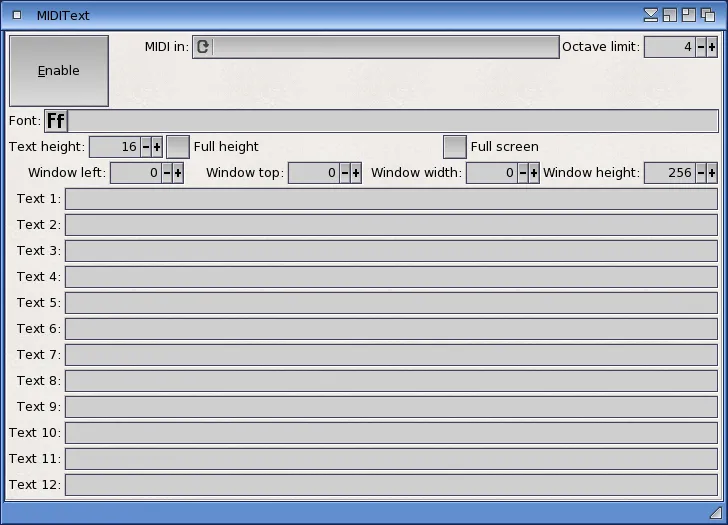Increment the Window left value
Screen dimensions: 728x525
click(178, 173)
